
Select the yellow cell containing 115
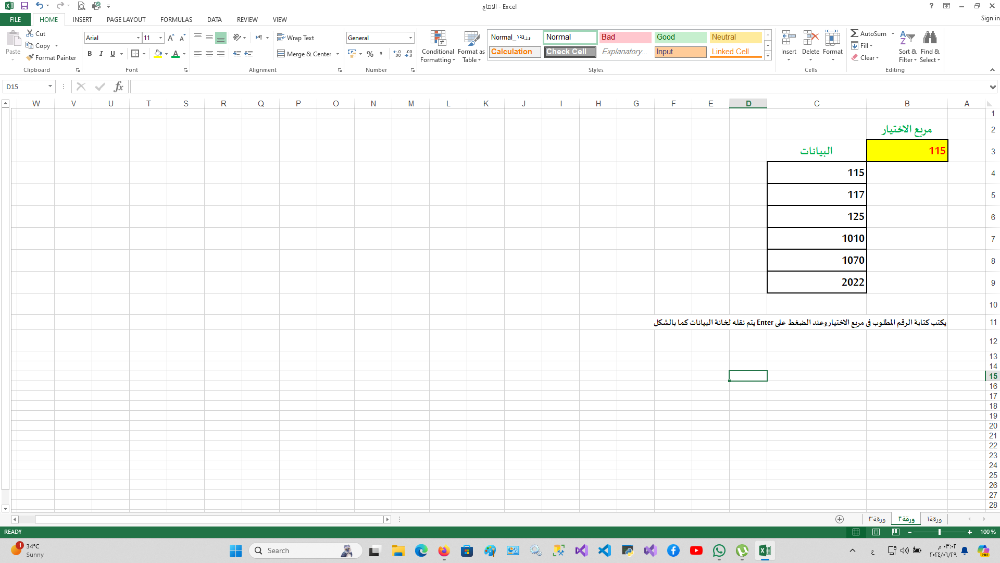(908, 151)
